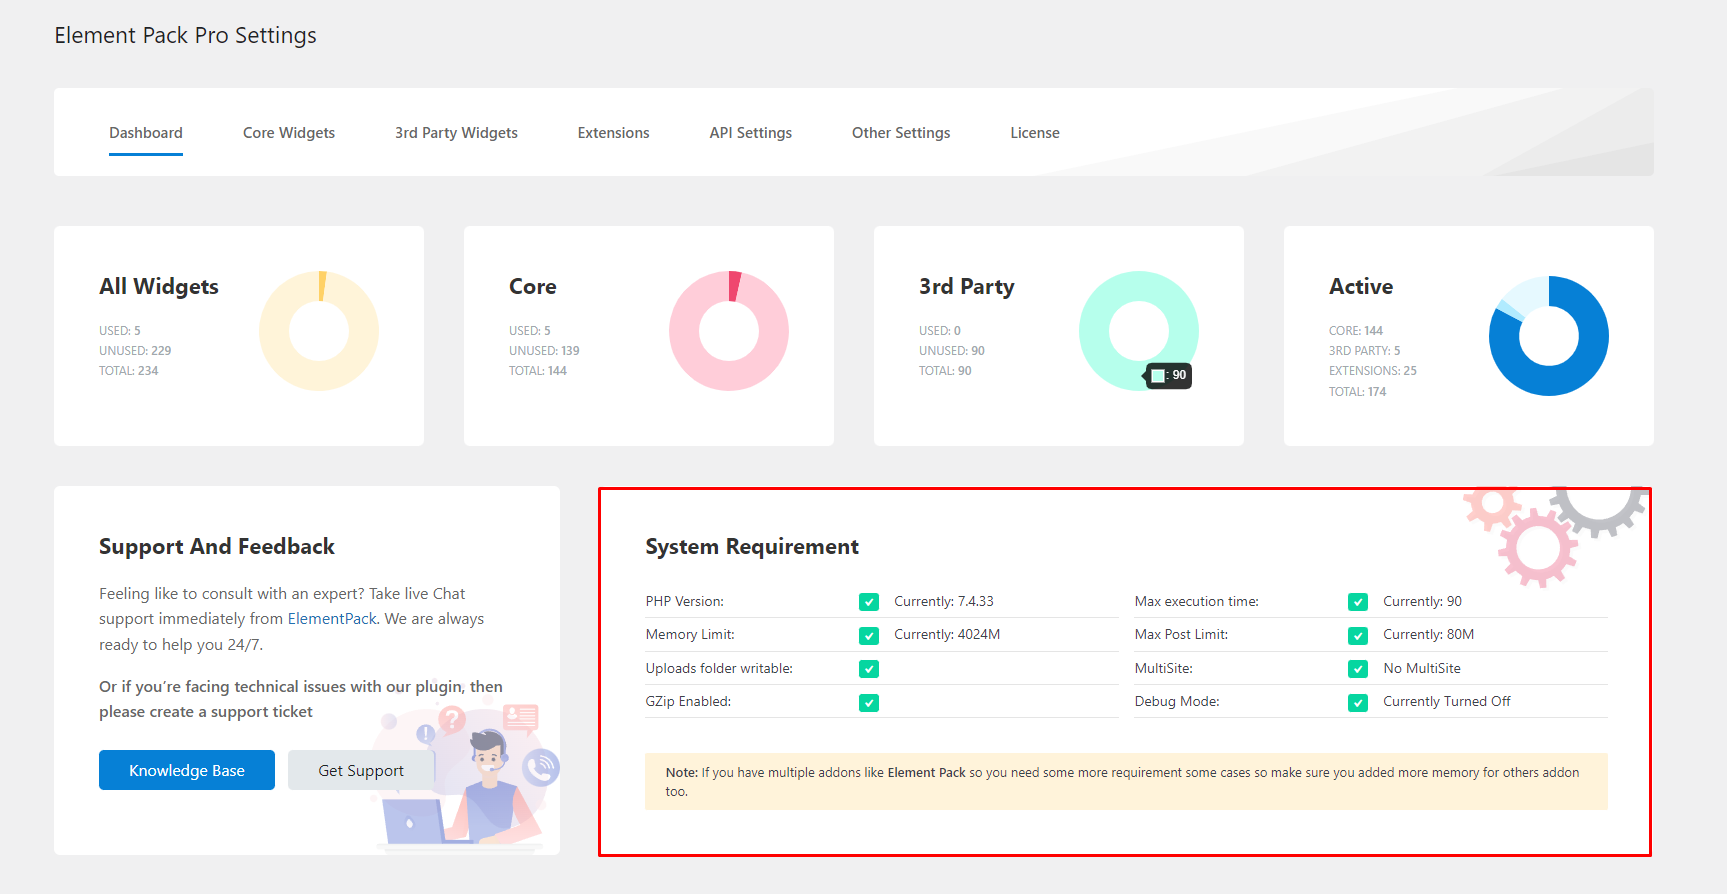Screen dimensions: 1727x894
Task: Switch to the Core Widgets tab
Action: tap(289, 133)
